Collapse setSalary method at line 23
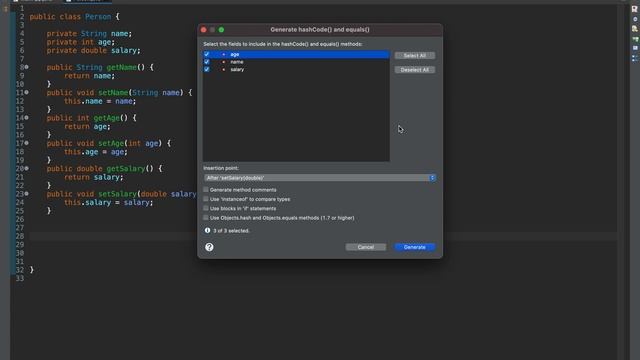This screenshot has width=640, height=360. tap(27, 193)
